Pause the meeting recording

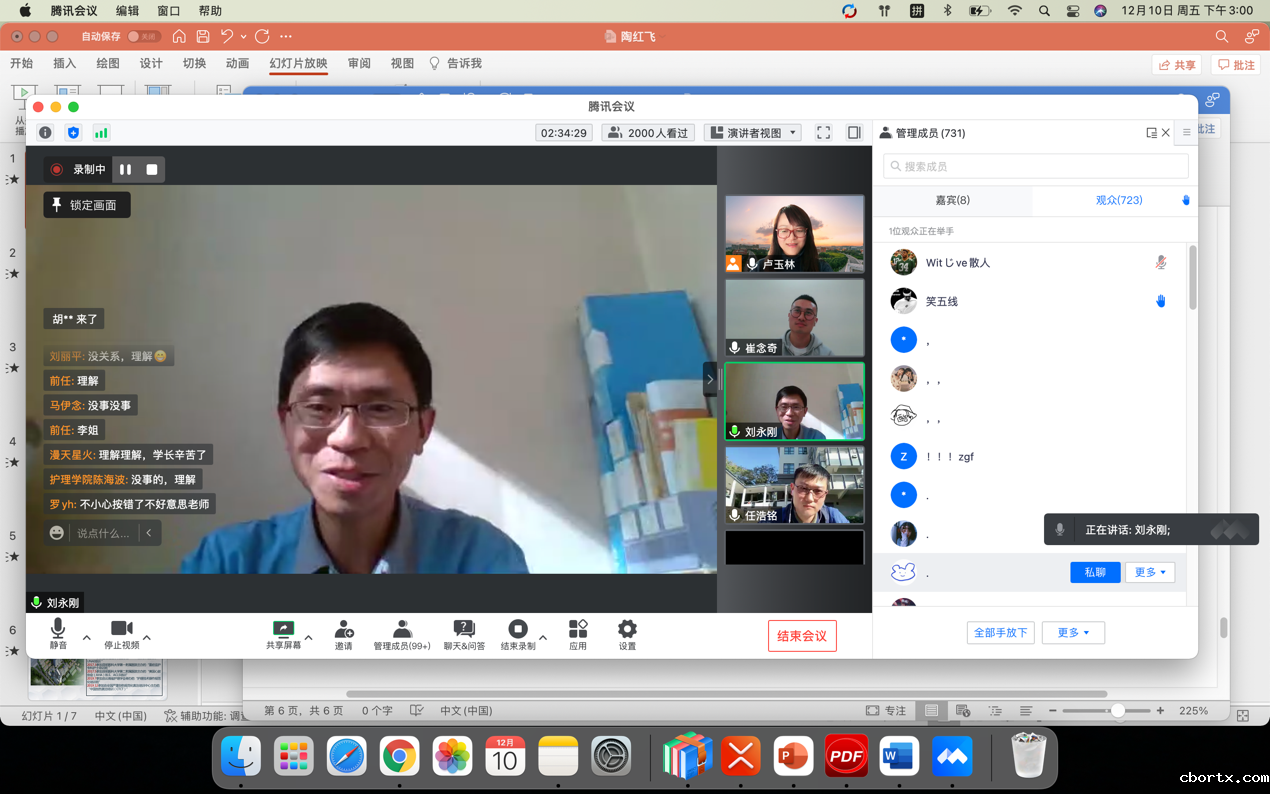pos(126,170)
